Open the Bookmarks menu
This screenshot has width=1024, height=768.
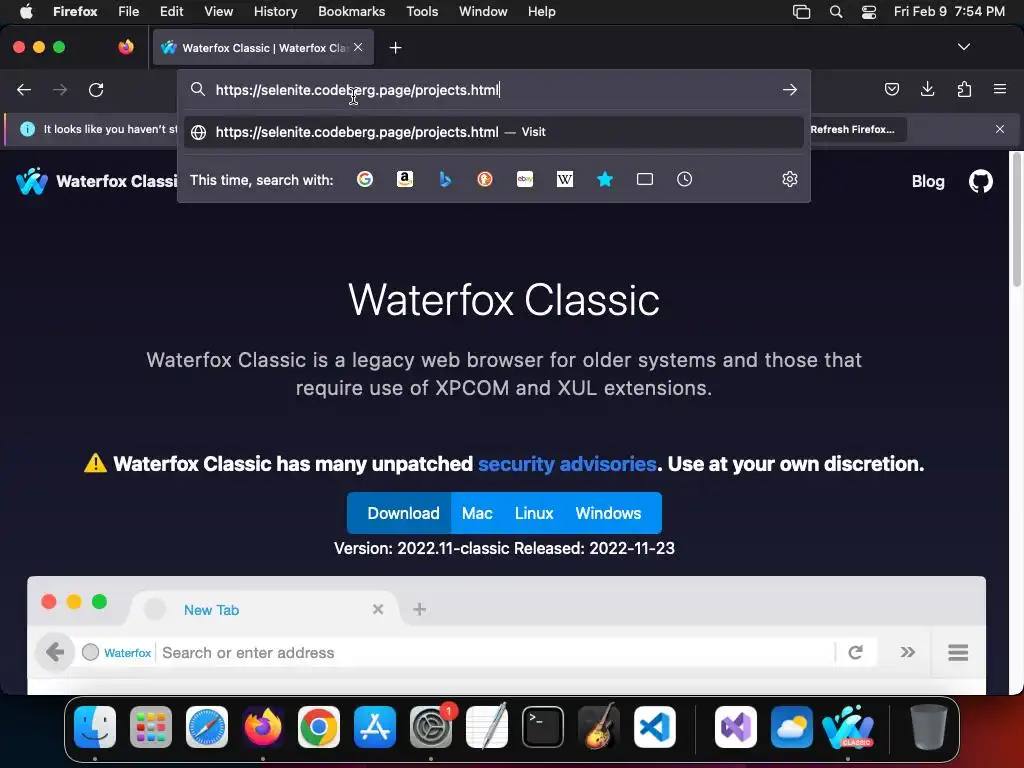351,12
